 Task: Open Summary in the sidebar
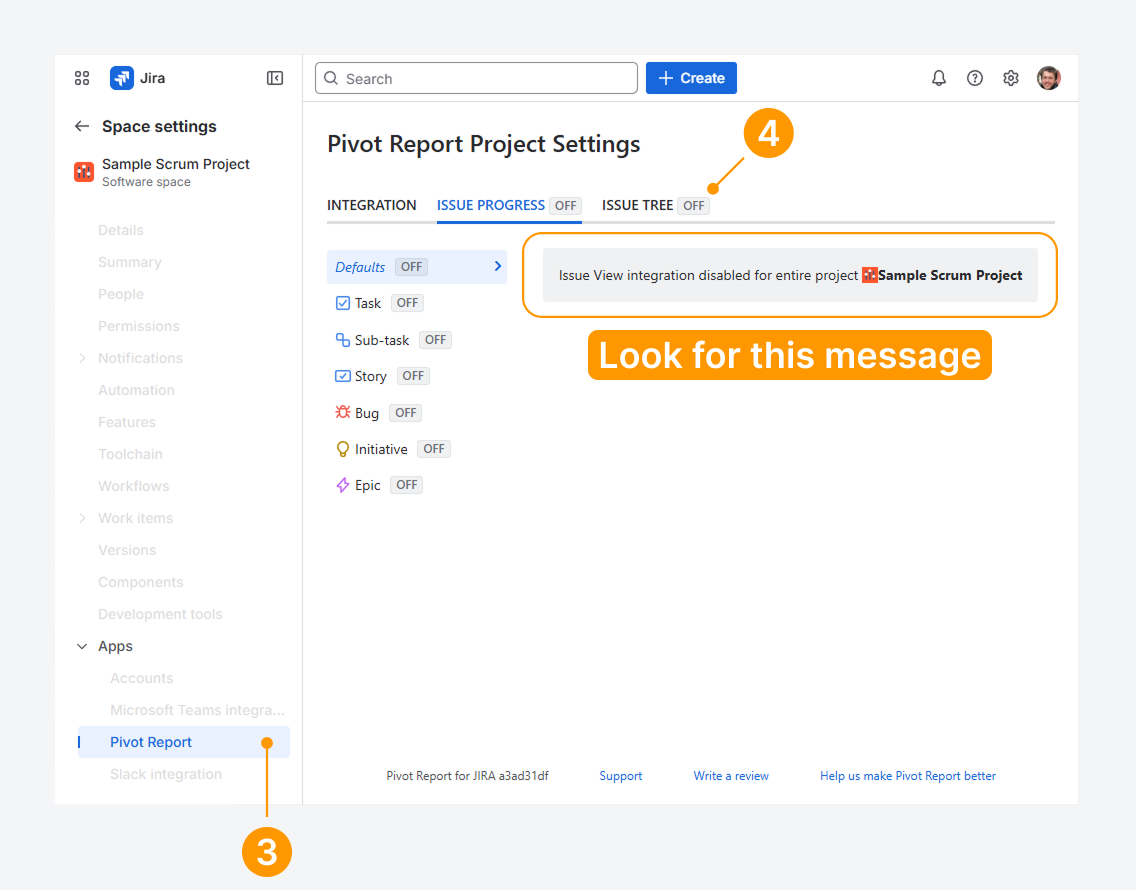[x=130, y=262]
